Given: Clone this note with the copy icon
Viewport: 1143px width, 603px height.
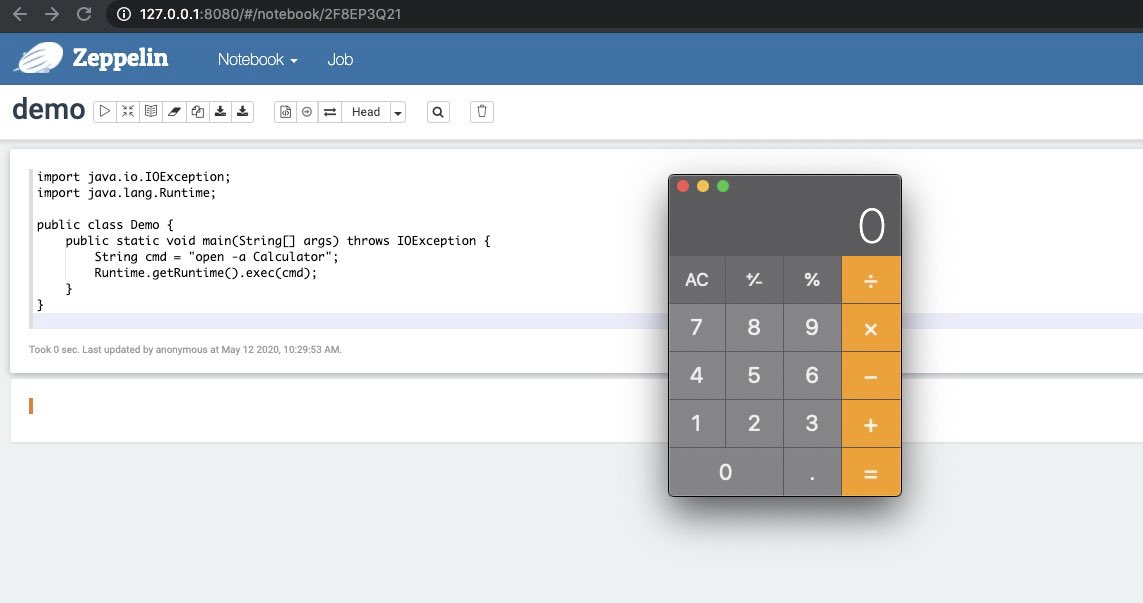Looking at the screenshot, I should pos(198,112).
